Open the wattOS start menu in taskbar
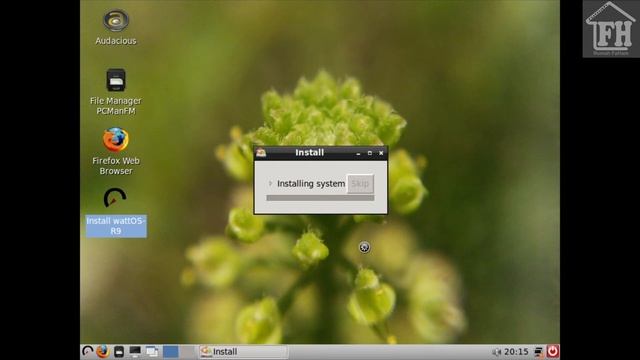This screenshot has width=640, height=360. pos(87,351)
